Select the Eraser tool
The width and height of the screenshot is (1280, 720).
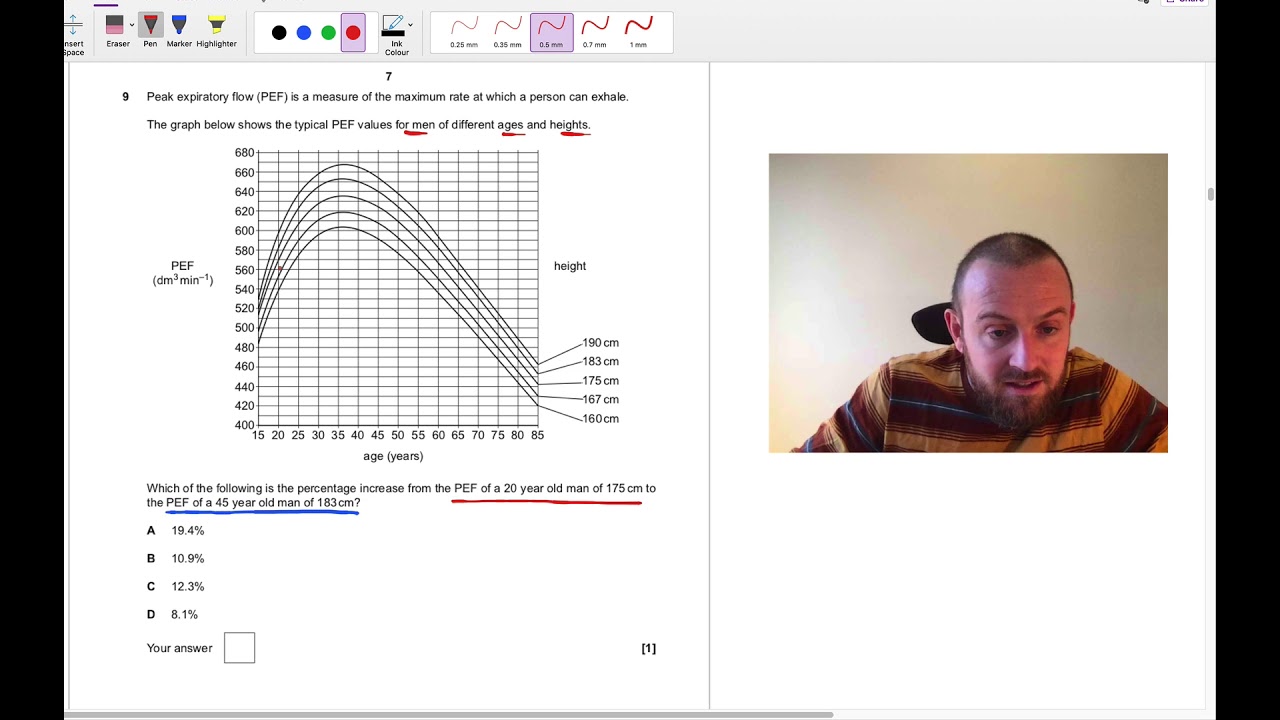coord(116,31)
